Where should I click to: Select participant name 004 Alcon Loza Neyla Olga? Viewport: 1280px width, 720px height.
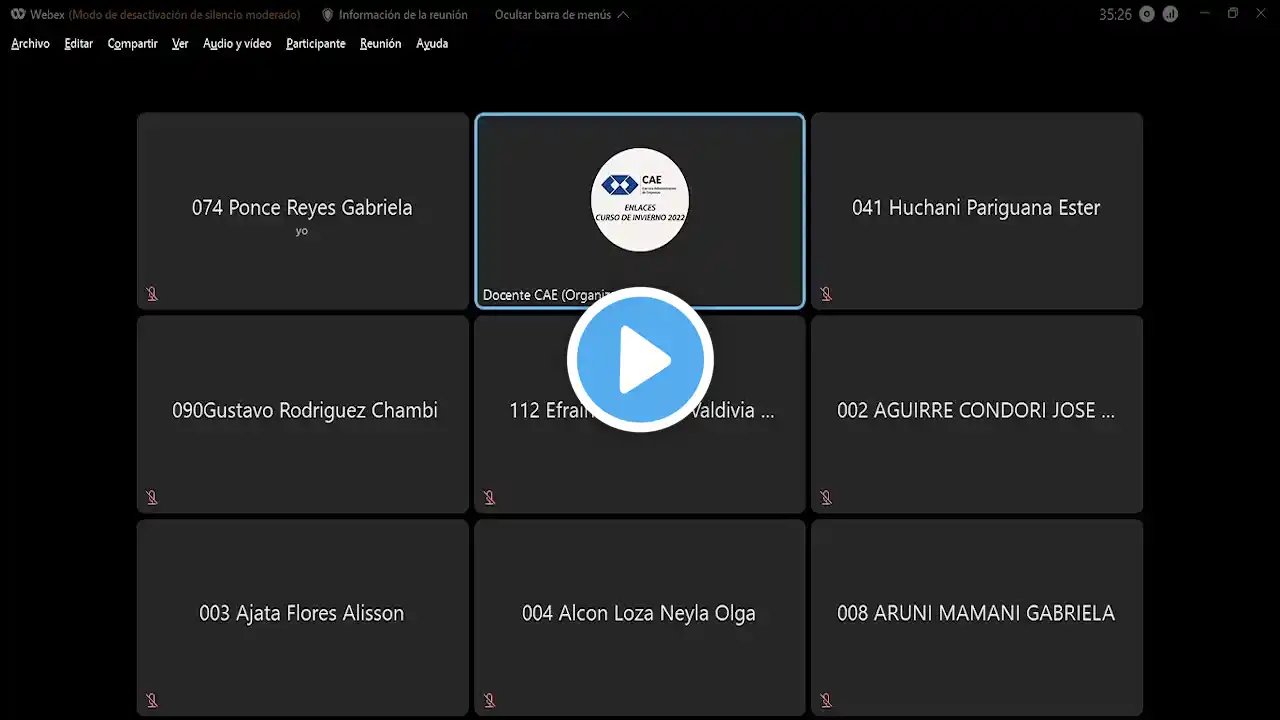[639, 614]
